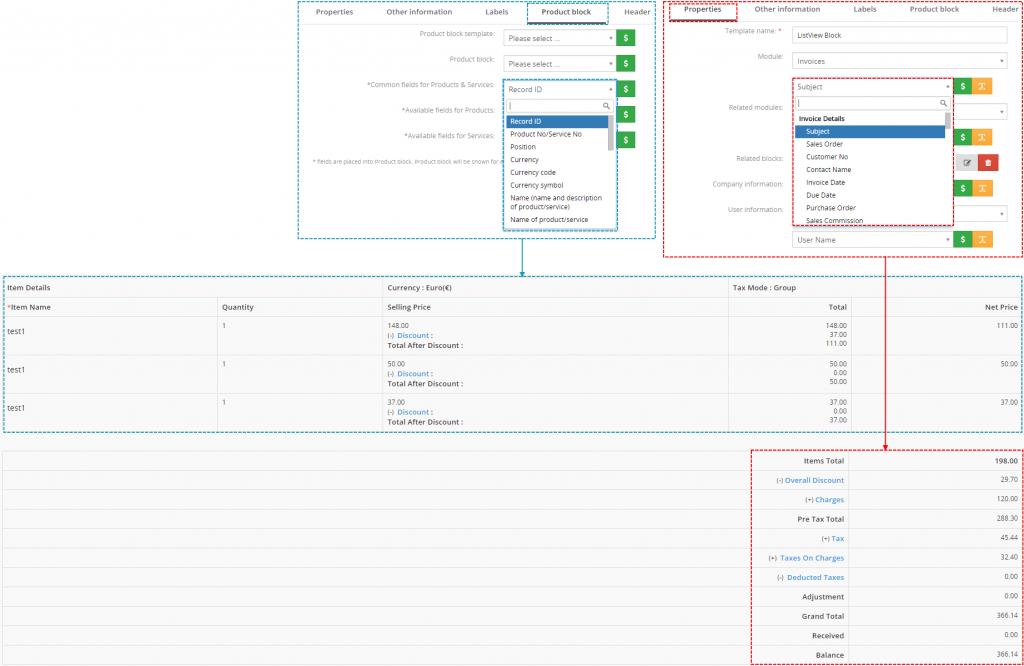Screen dimensions: 1024x666
Task: Open the Taxes On Charges link
Action: [x=811, y=558]
